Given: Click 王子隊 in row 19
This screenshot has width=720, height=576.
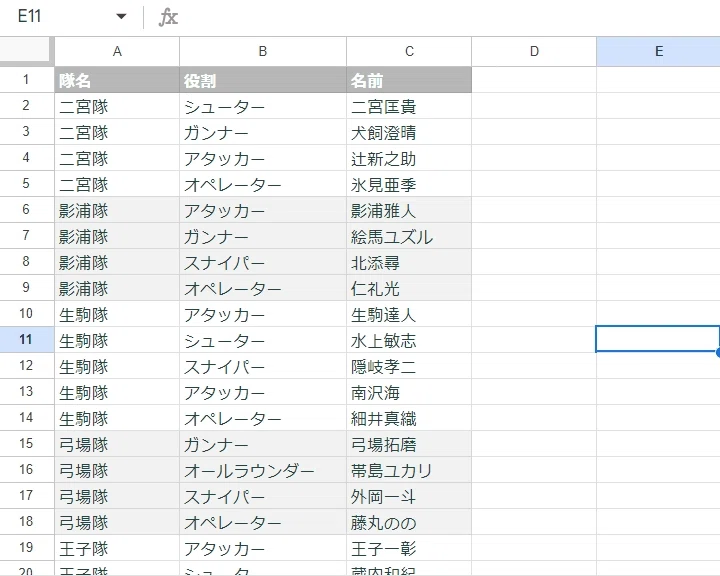Looking at the screenshot, I should click(117, 548).
